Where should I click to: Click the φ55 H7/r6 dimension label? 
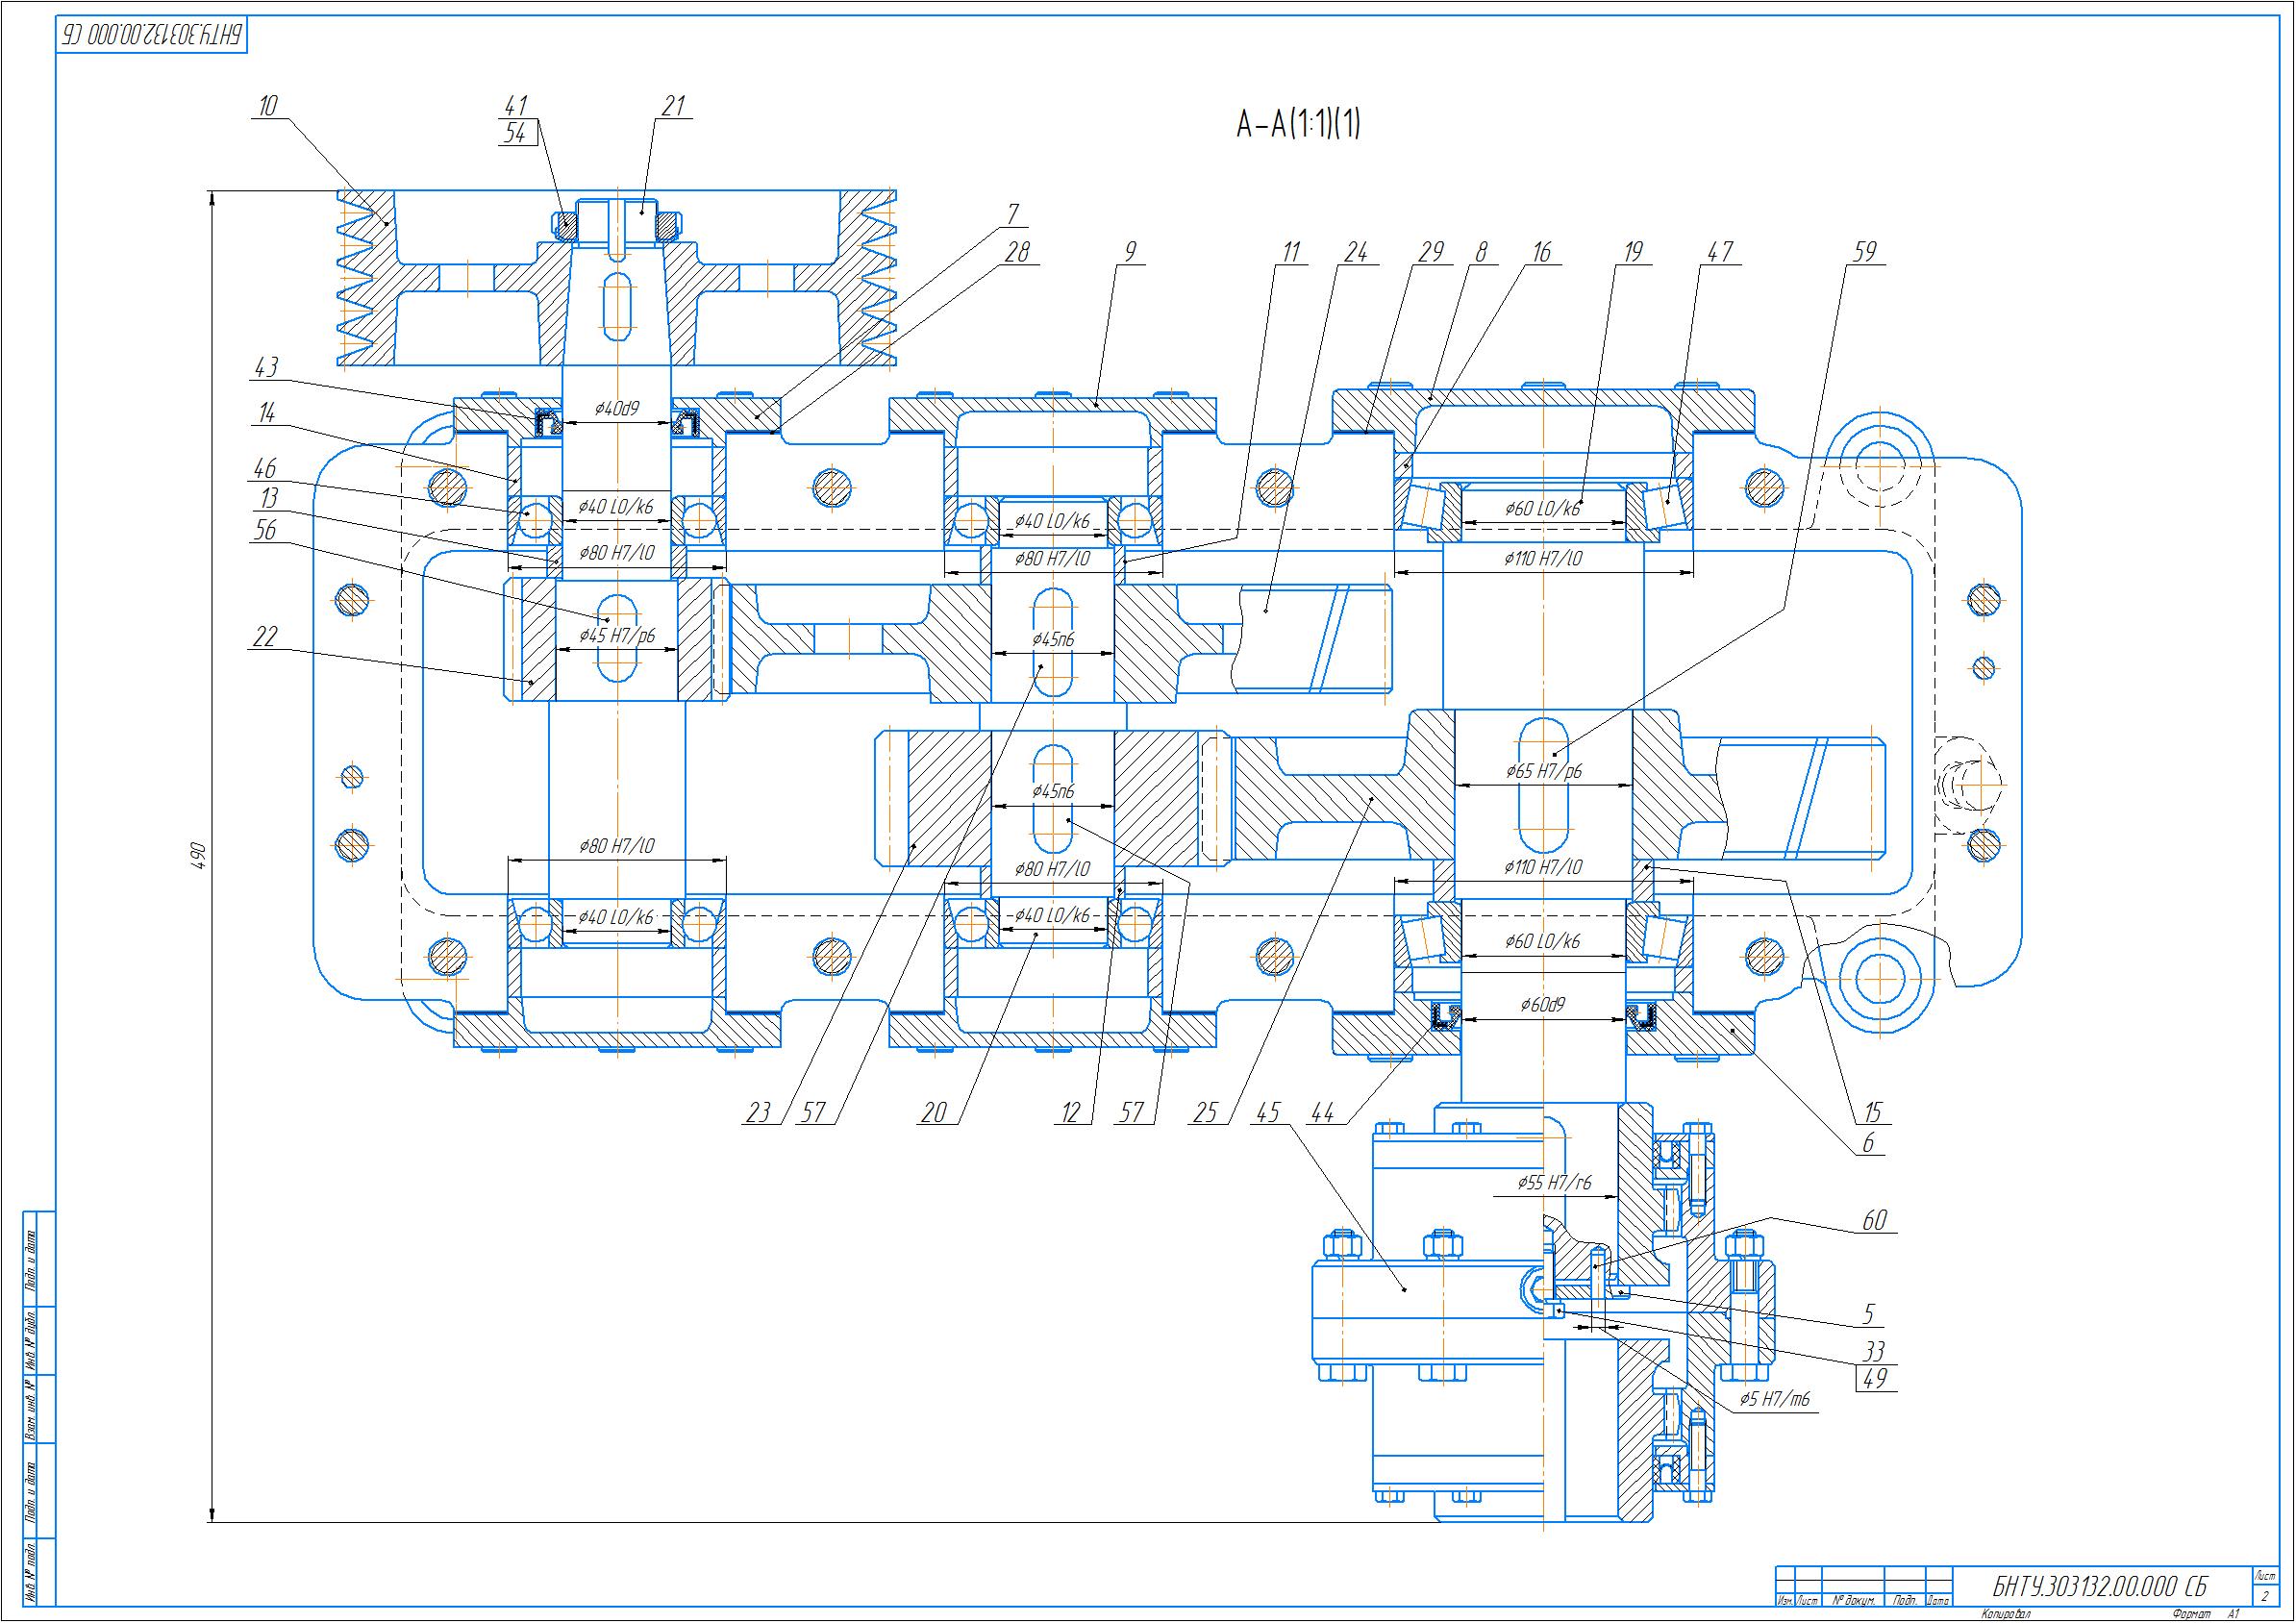pos(1554,1183)
